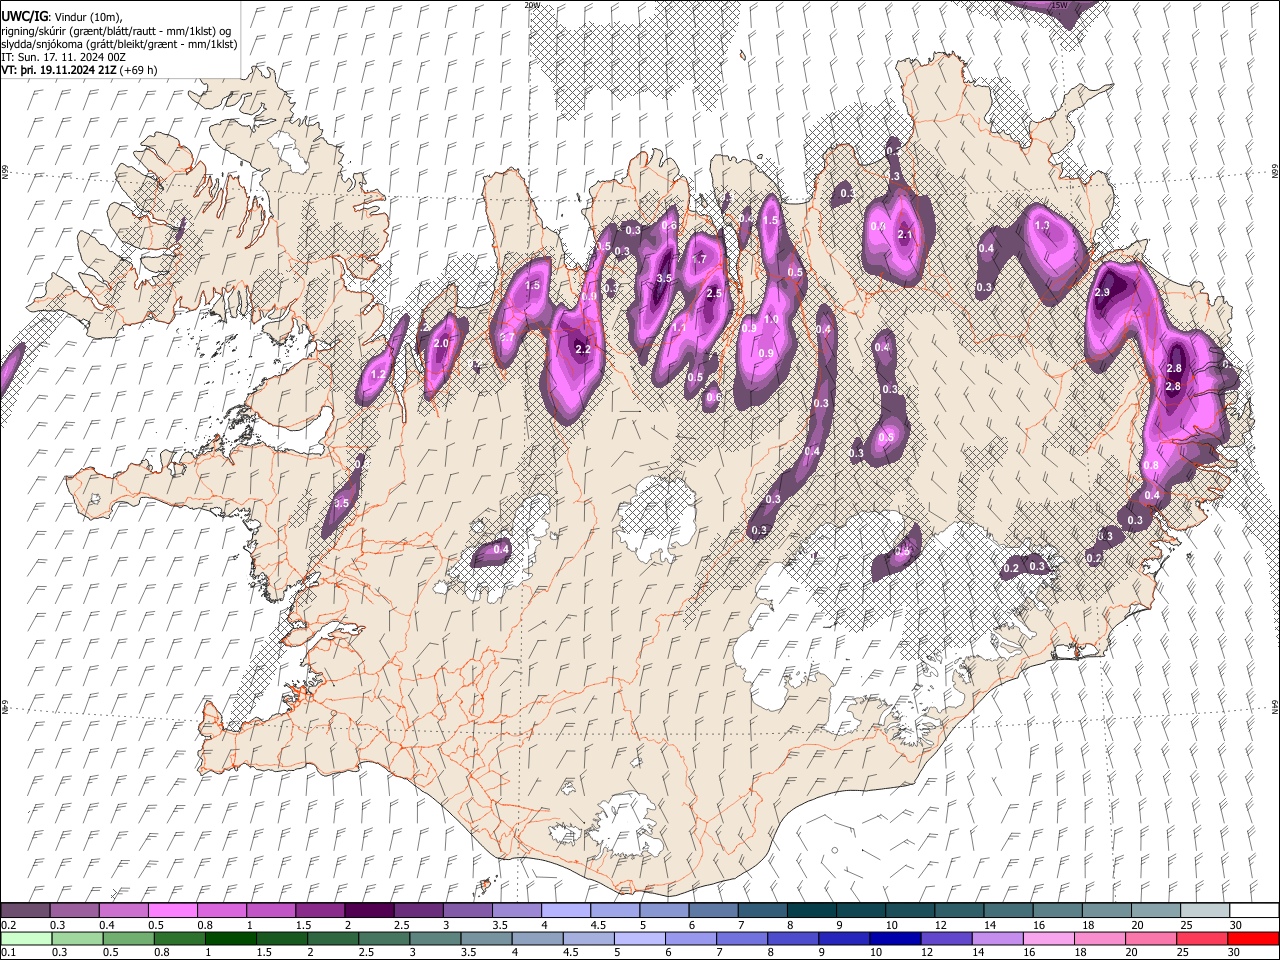1280x960 pixels.
Task: Click the 'UWC/IG: Vindur (10m)' title line
Action: click(x=61, y=17)
